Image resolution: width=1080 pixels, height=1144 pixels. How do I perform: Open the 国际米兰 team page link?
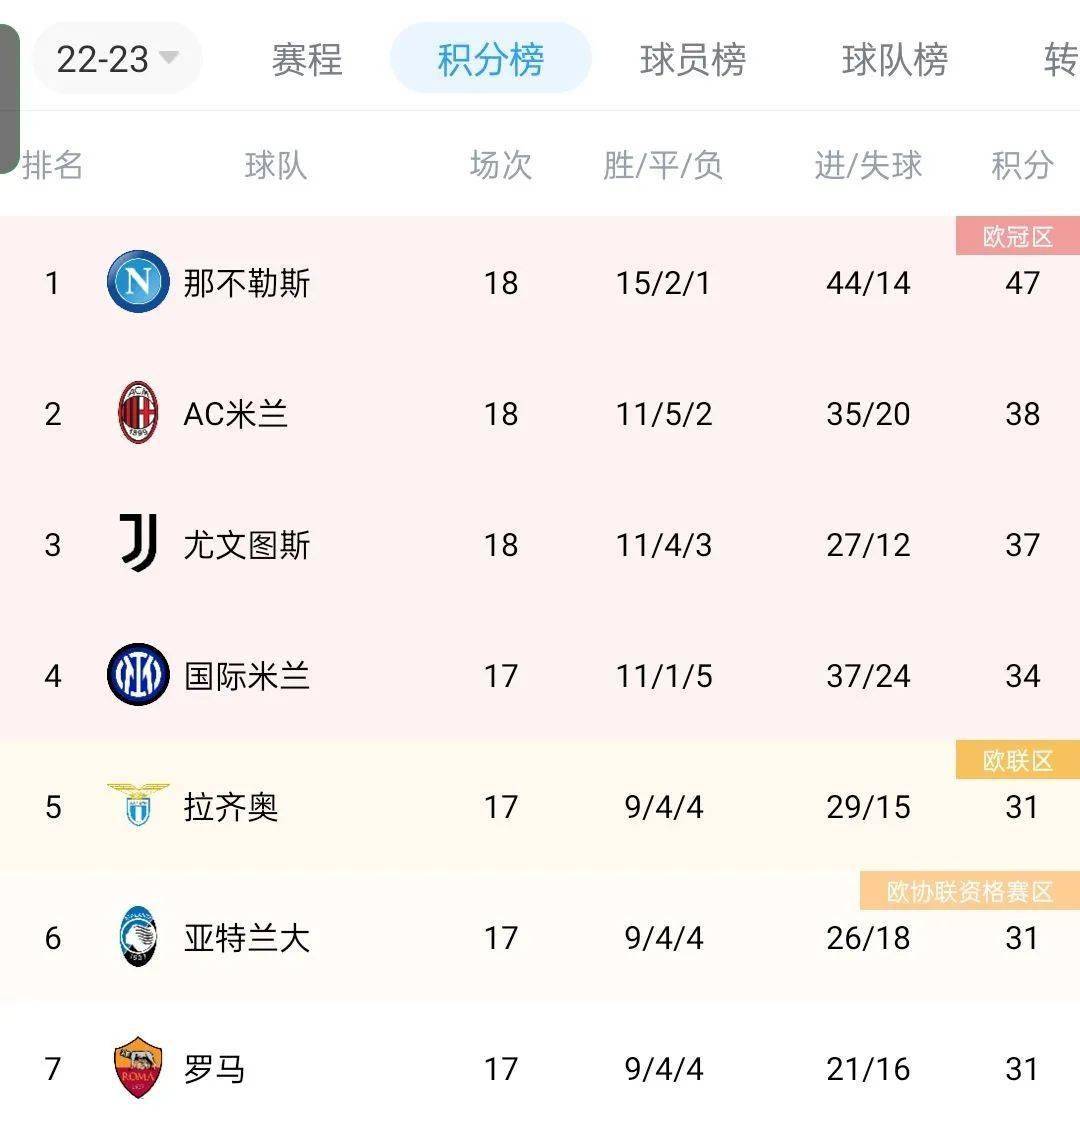[247, 676]
